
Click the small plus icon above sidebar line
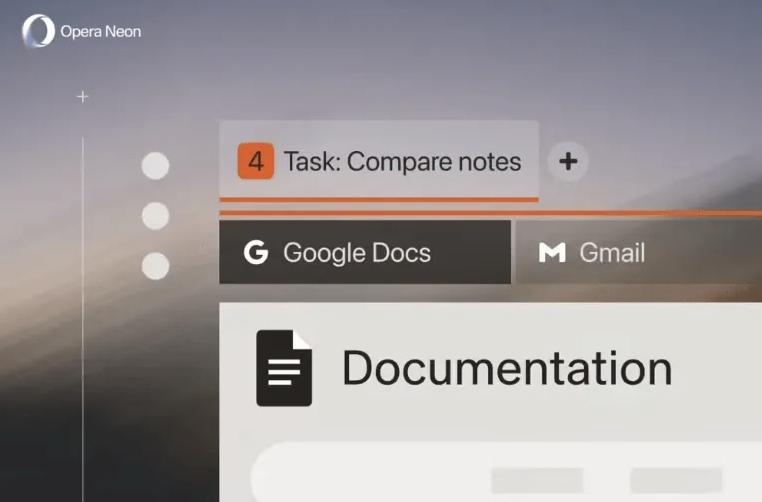[83, 97]
